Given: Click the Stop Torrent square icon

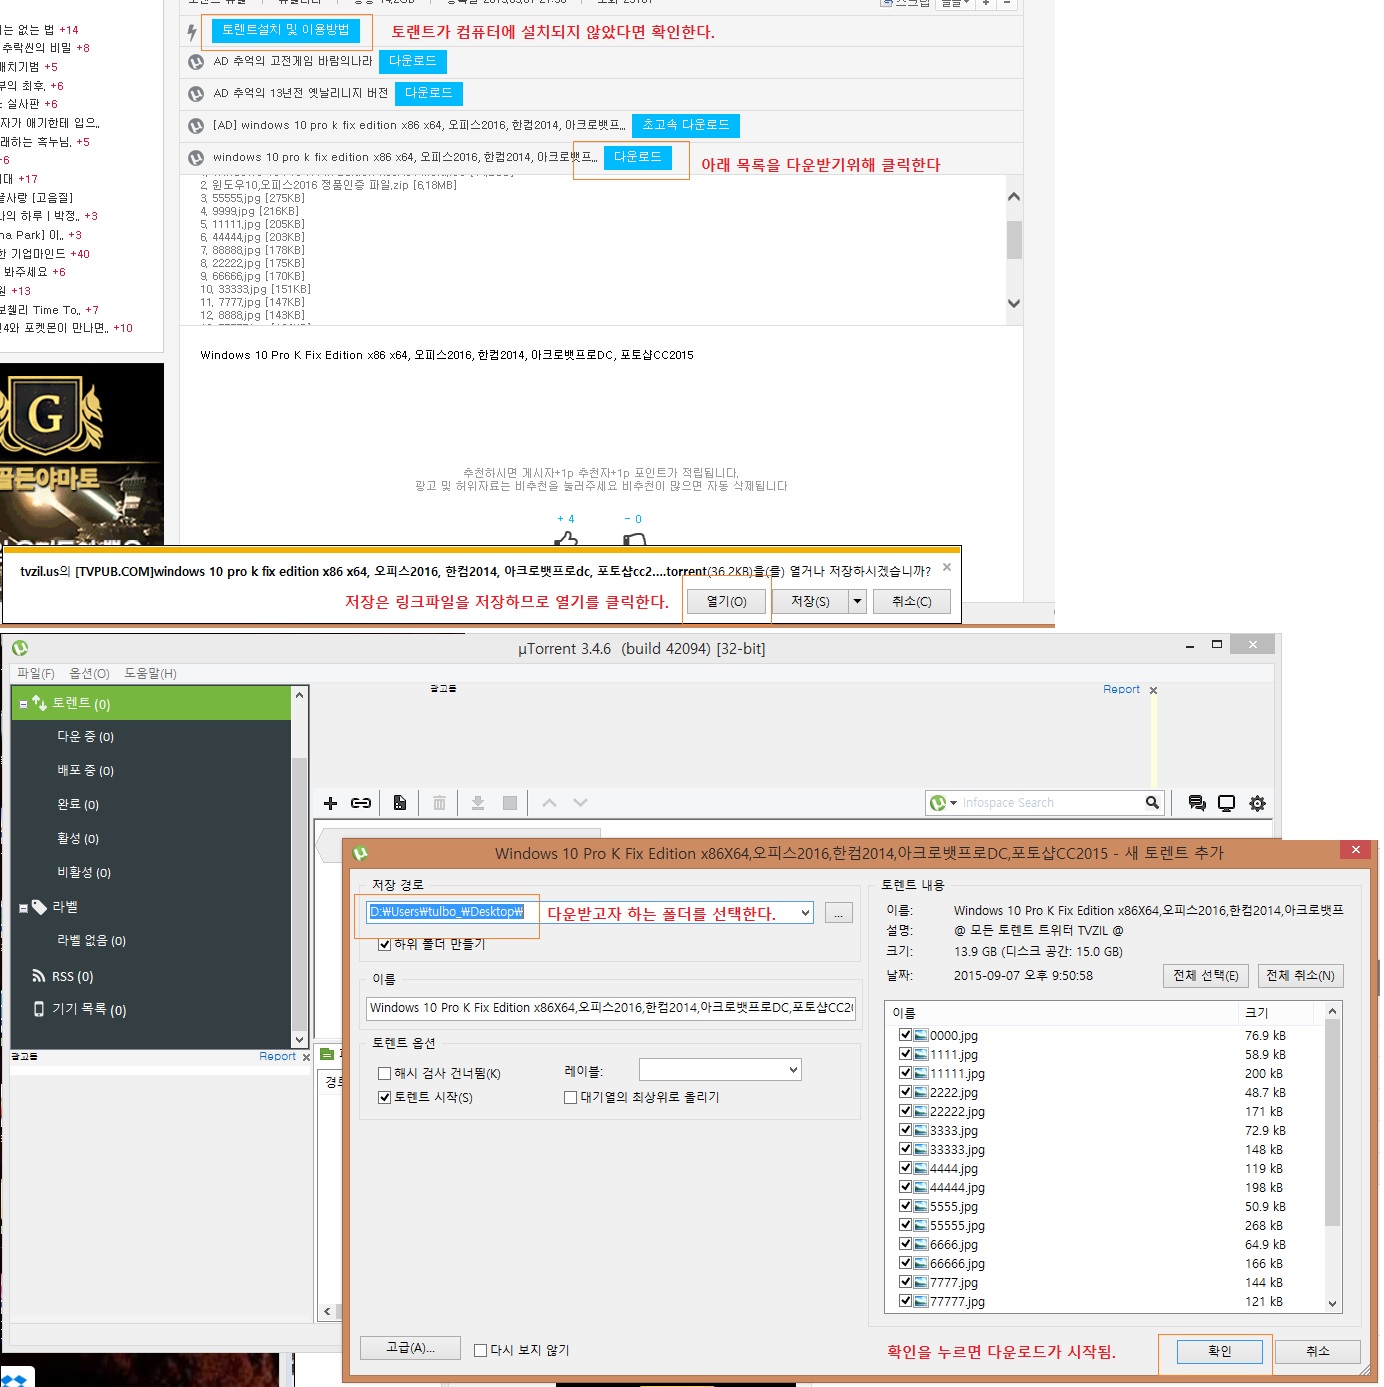Looking at the screenshot, I should (x=510, y=803).
